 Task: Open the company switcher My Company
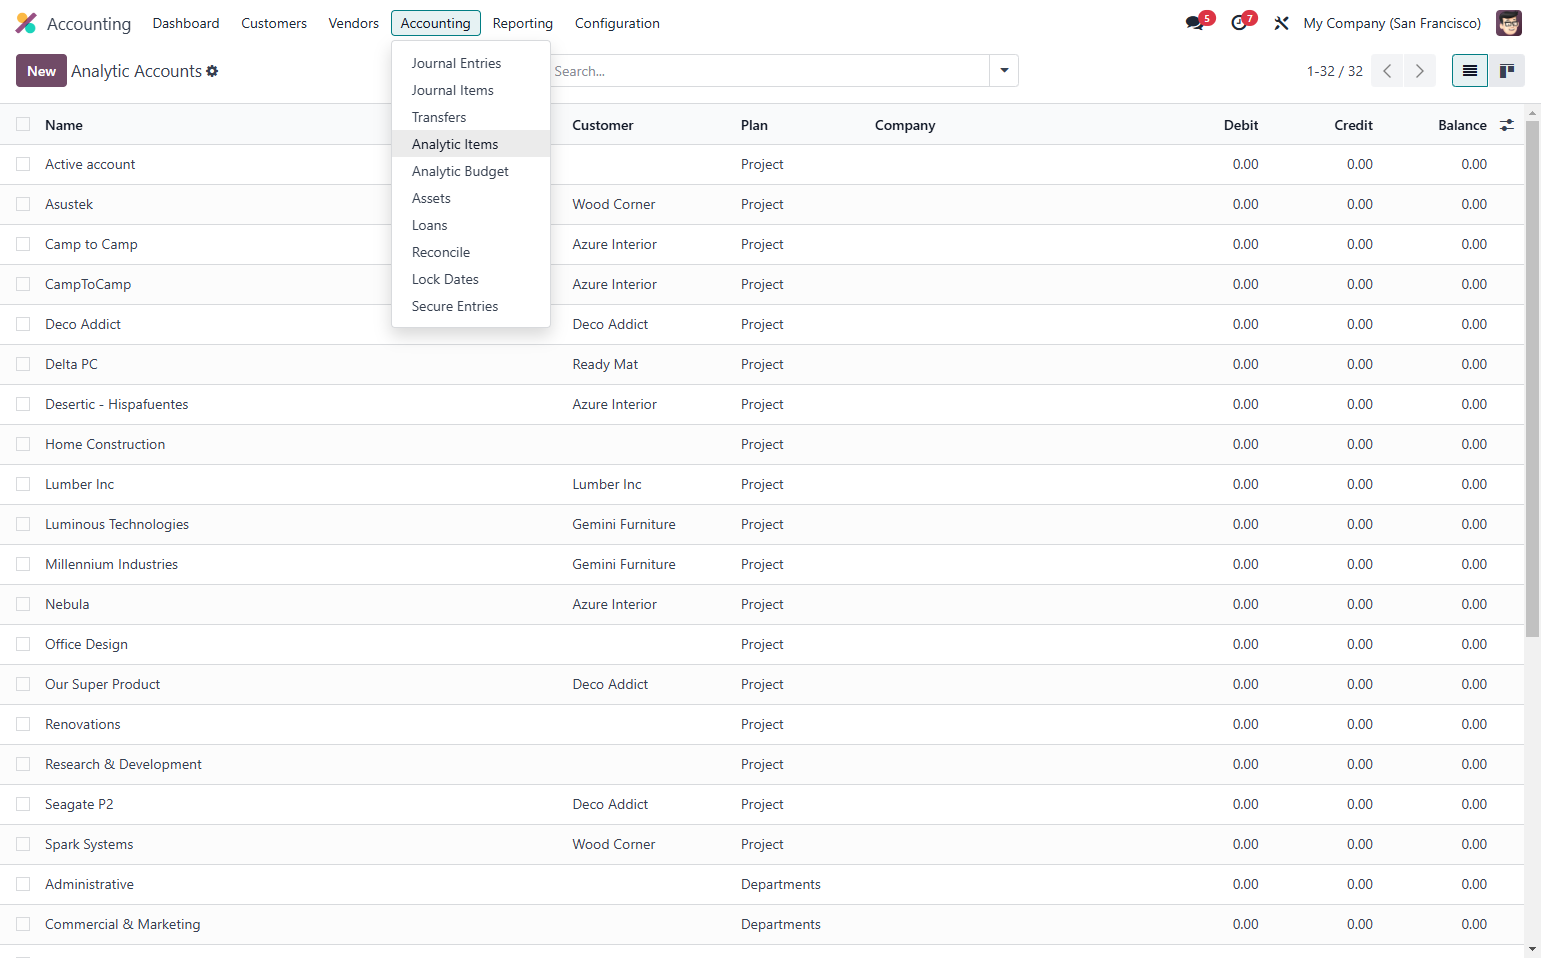[1392, 23]
